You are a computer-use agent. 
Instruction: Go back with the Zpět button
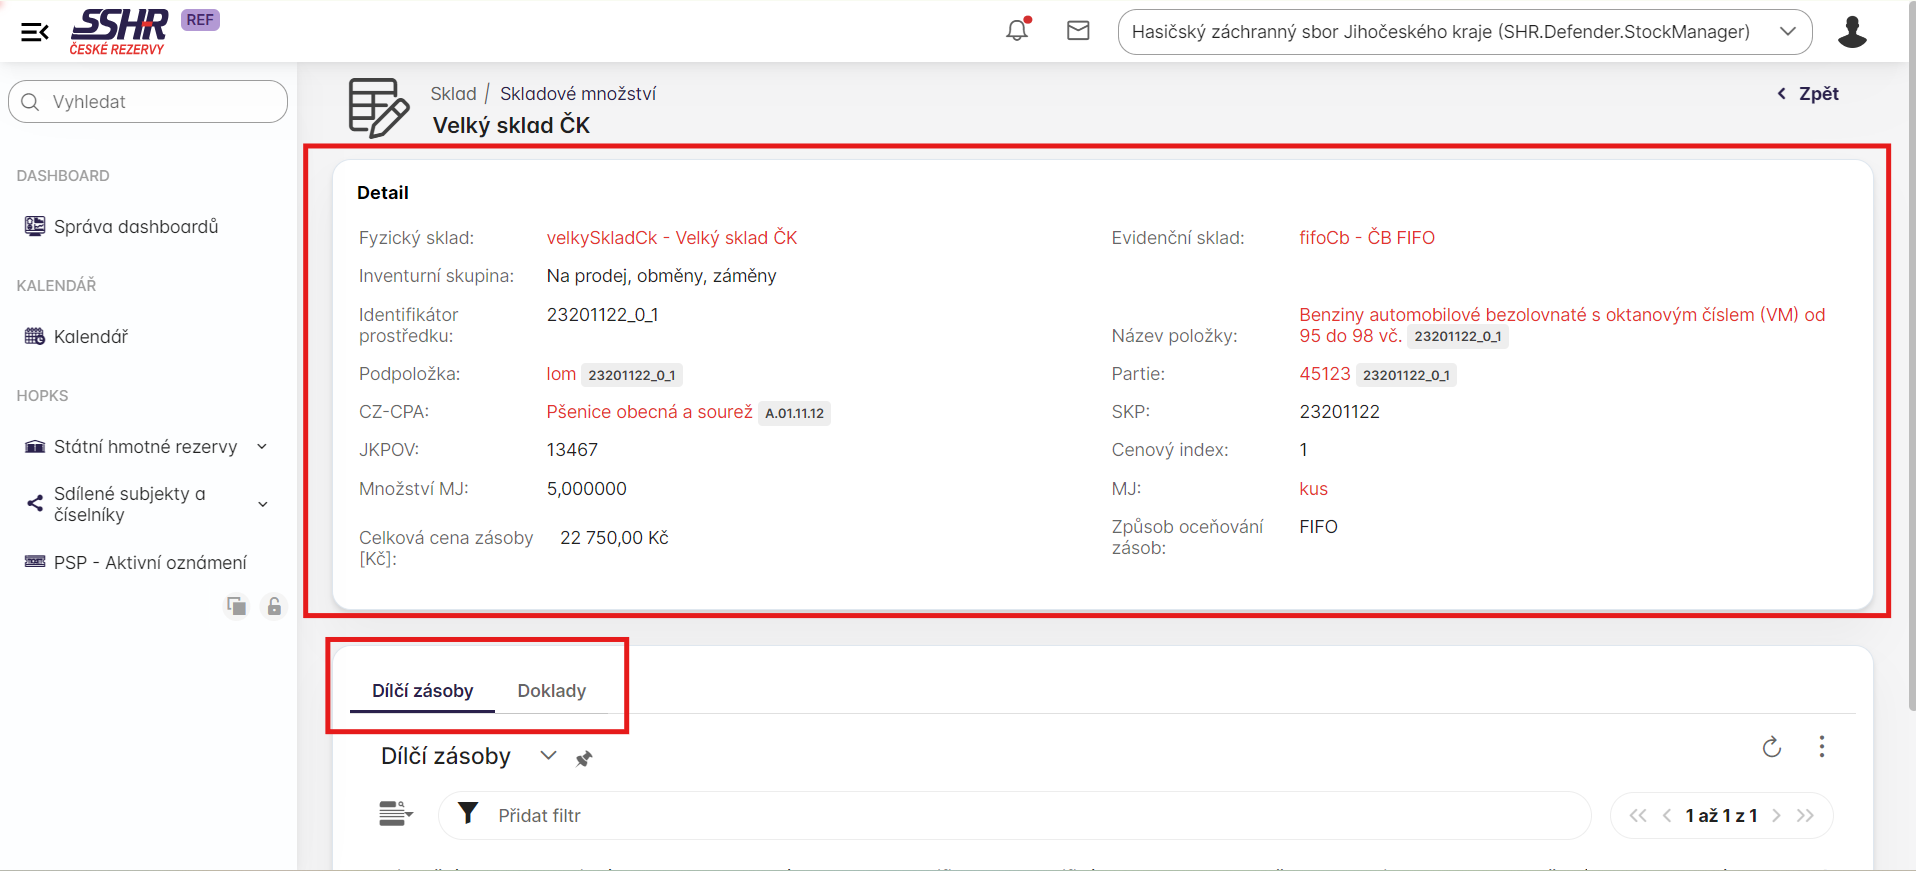pos(1808,94)
